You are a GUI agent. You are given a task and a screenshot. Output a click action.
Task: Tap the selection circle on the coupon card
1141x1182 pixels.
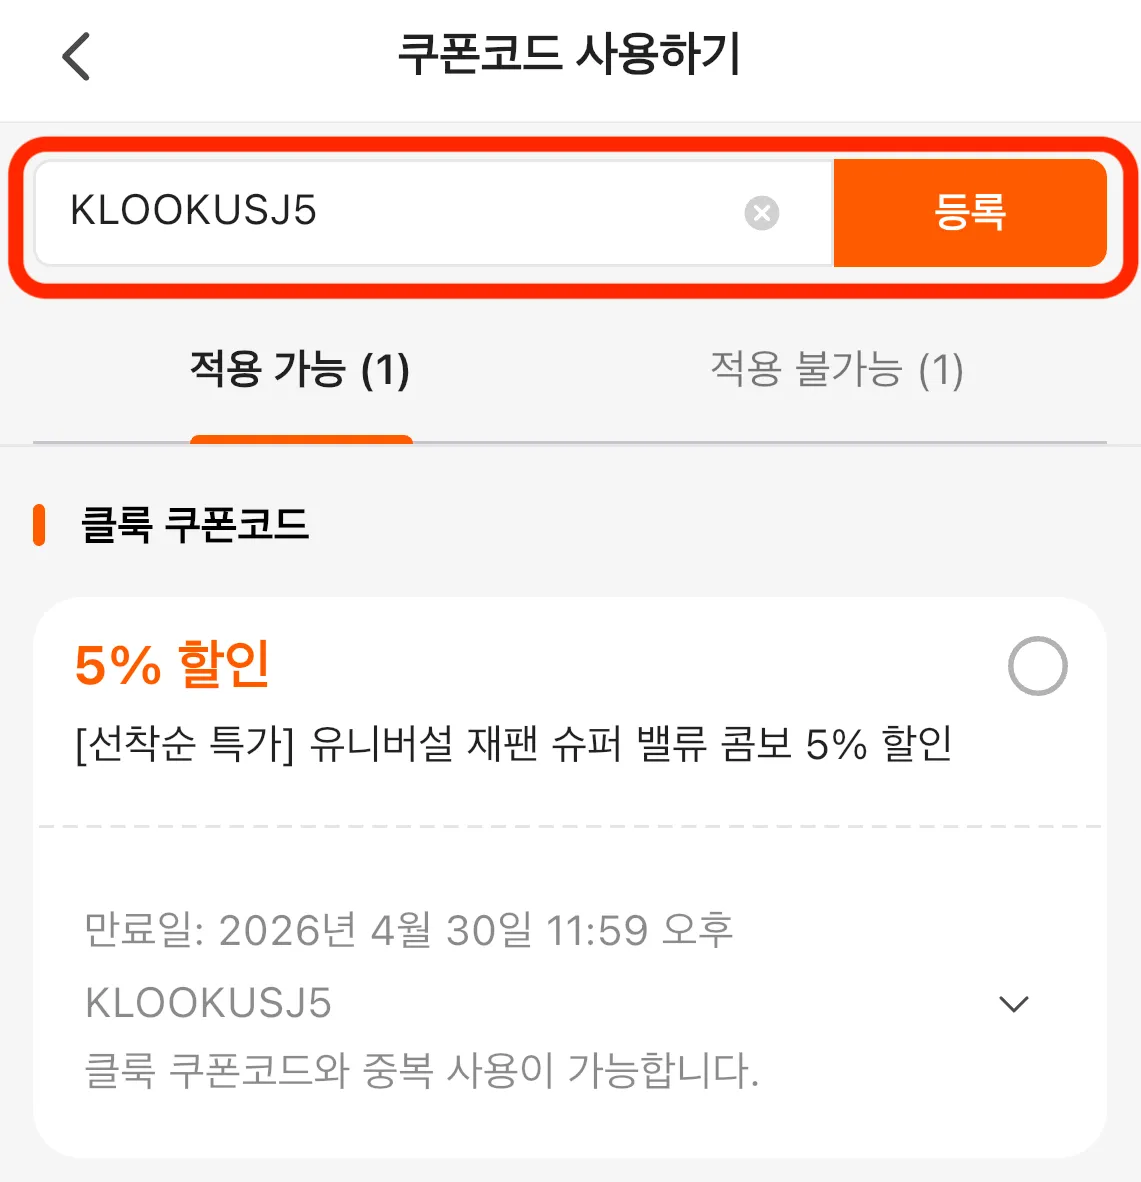click(1038, 666)
